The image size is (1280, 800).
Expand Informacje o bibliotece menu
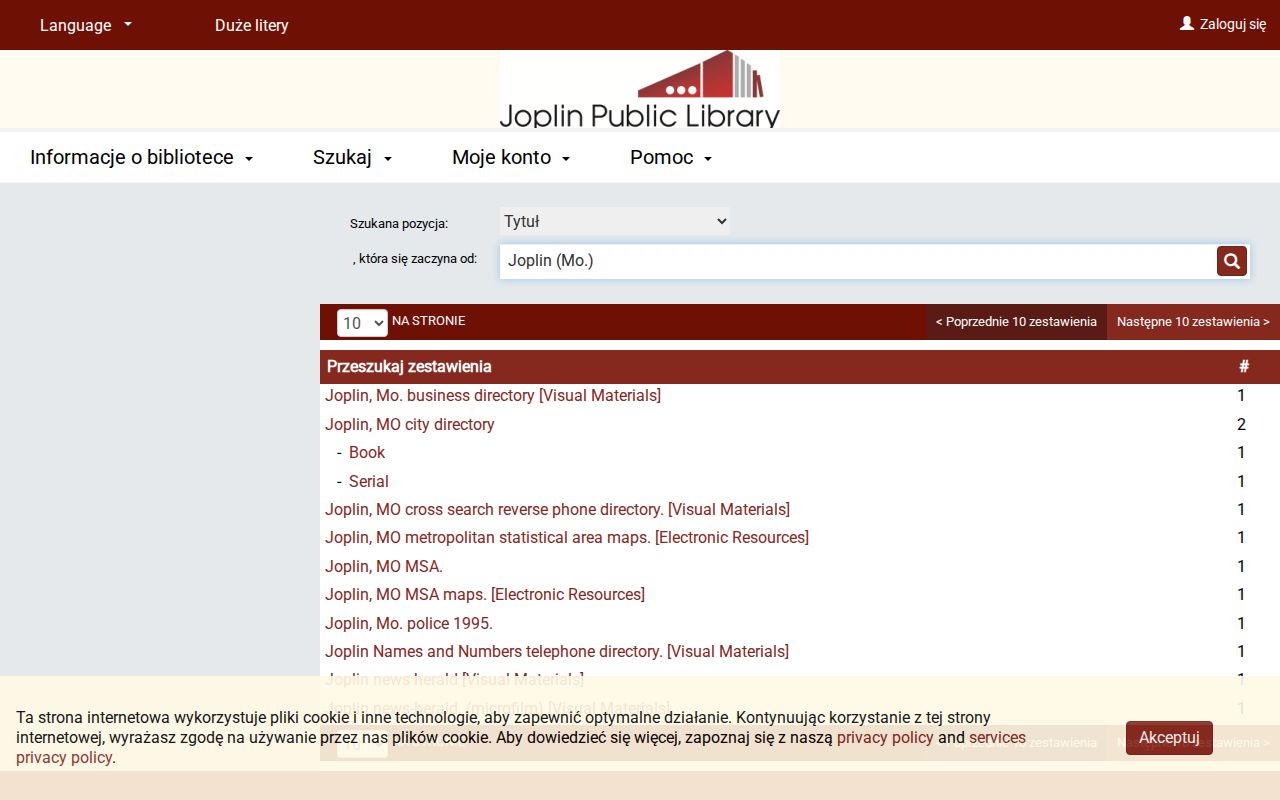(x=142, y=157)
